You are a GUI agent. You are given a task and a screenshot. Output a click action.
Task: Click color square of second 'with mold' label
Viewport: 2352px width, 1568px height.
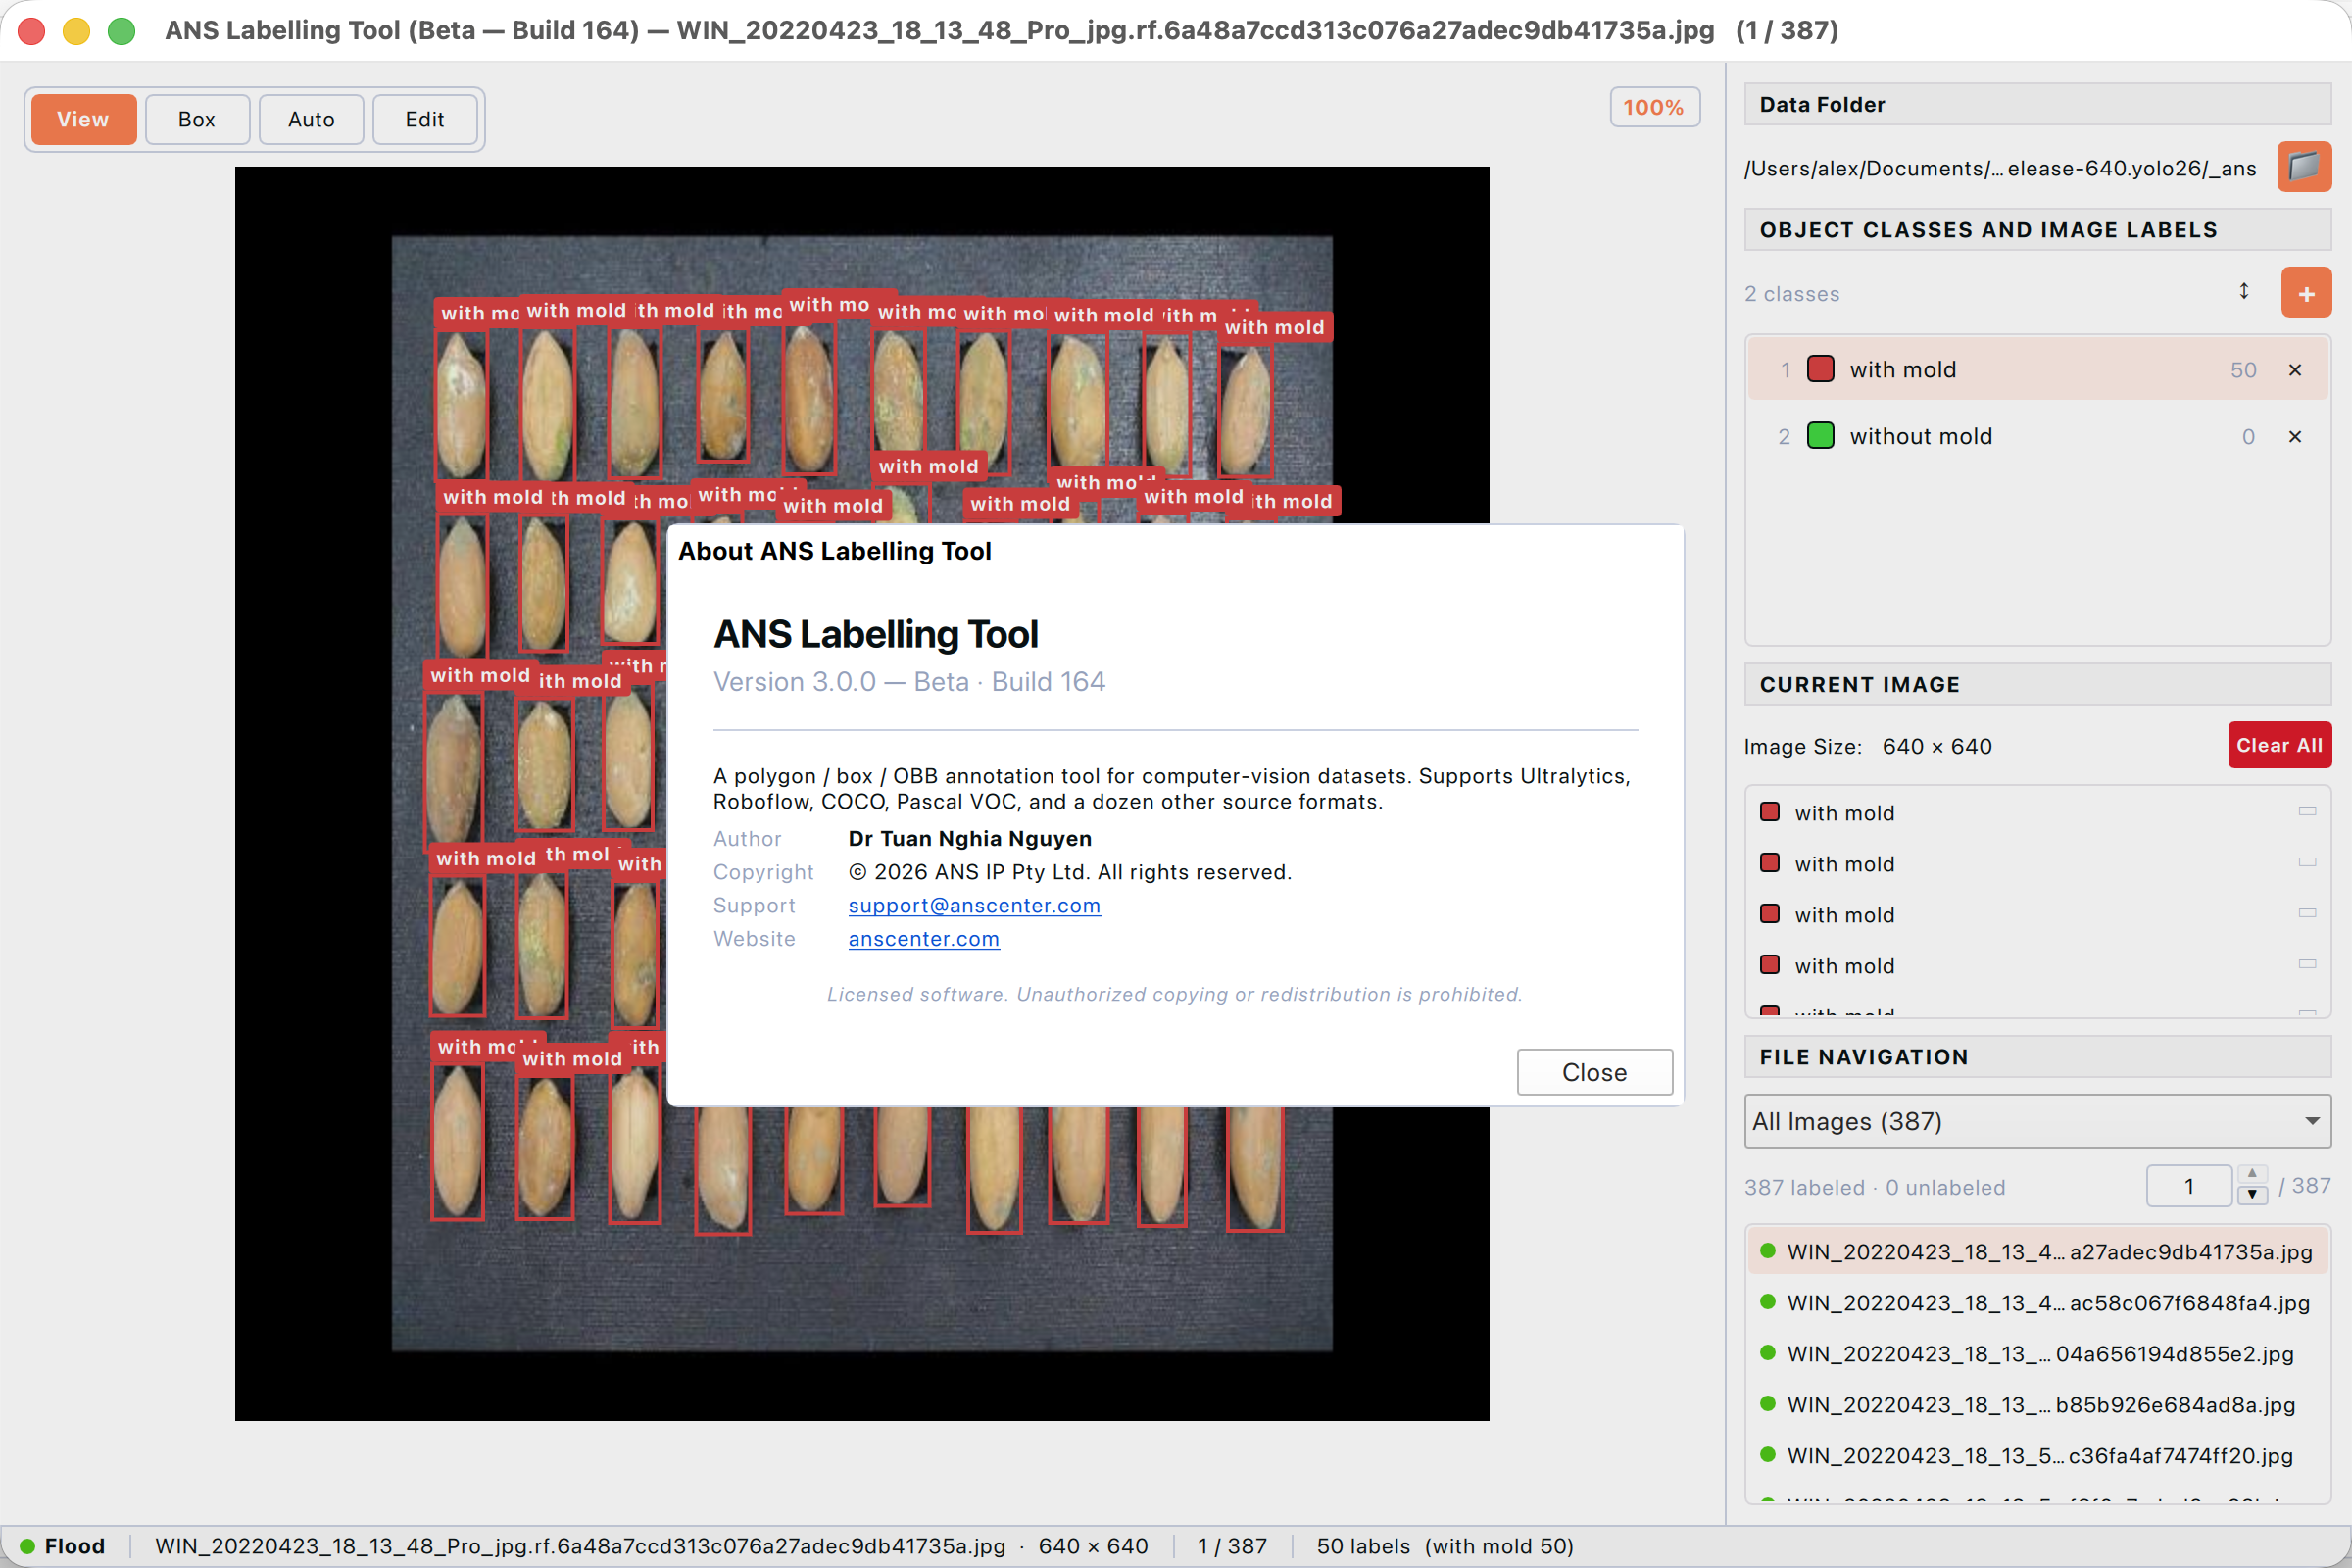click(x=1769, y=862)
